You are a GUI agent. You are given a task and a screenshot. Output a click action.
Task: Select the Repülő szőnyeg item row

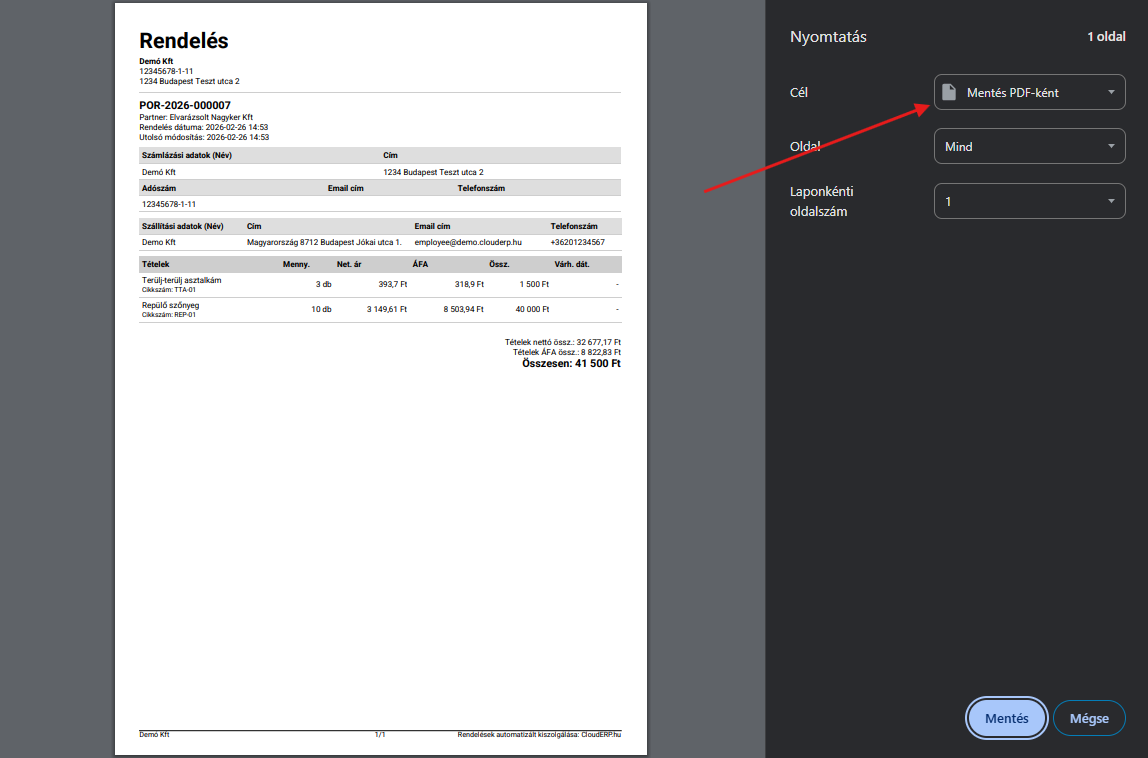(x=380, y=309)
